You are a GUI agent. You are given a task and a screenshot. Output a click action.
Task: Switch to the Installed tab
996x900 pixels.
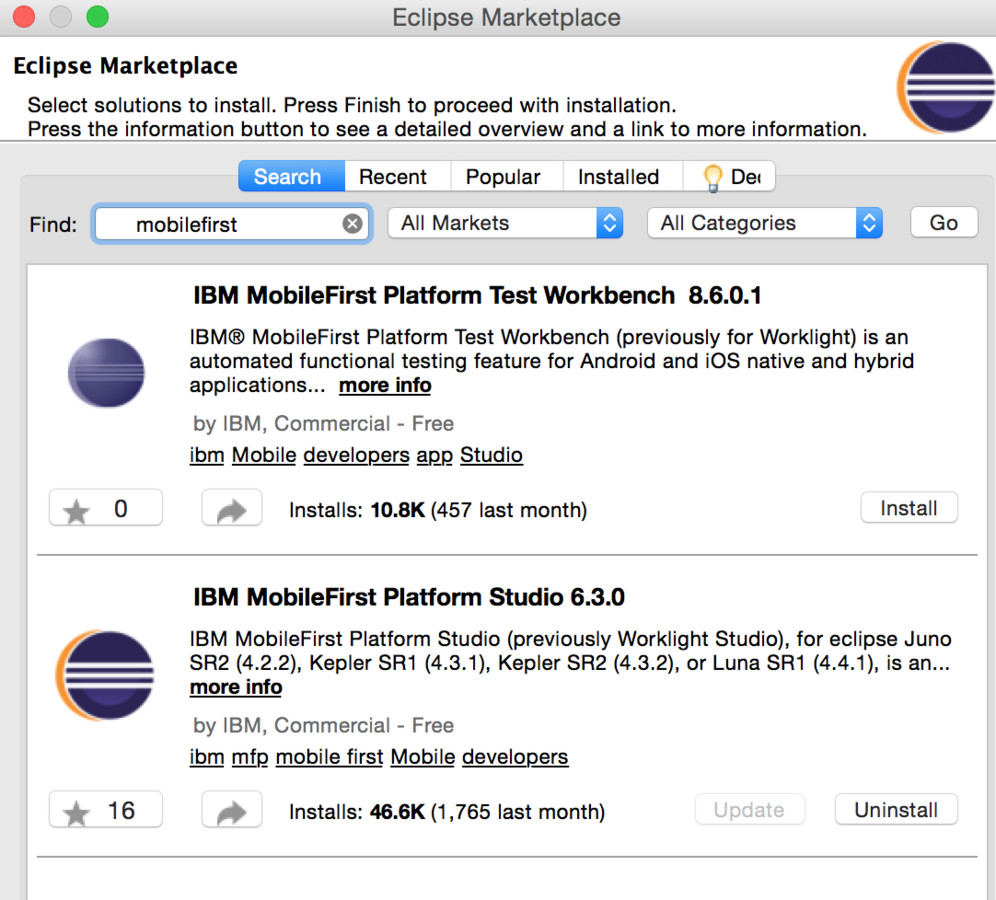(x=622, y=177)
